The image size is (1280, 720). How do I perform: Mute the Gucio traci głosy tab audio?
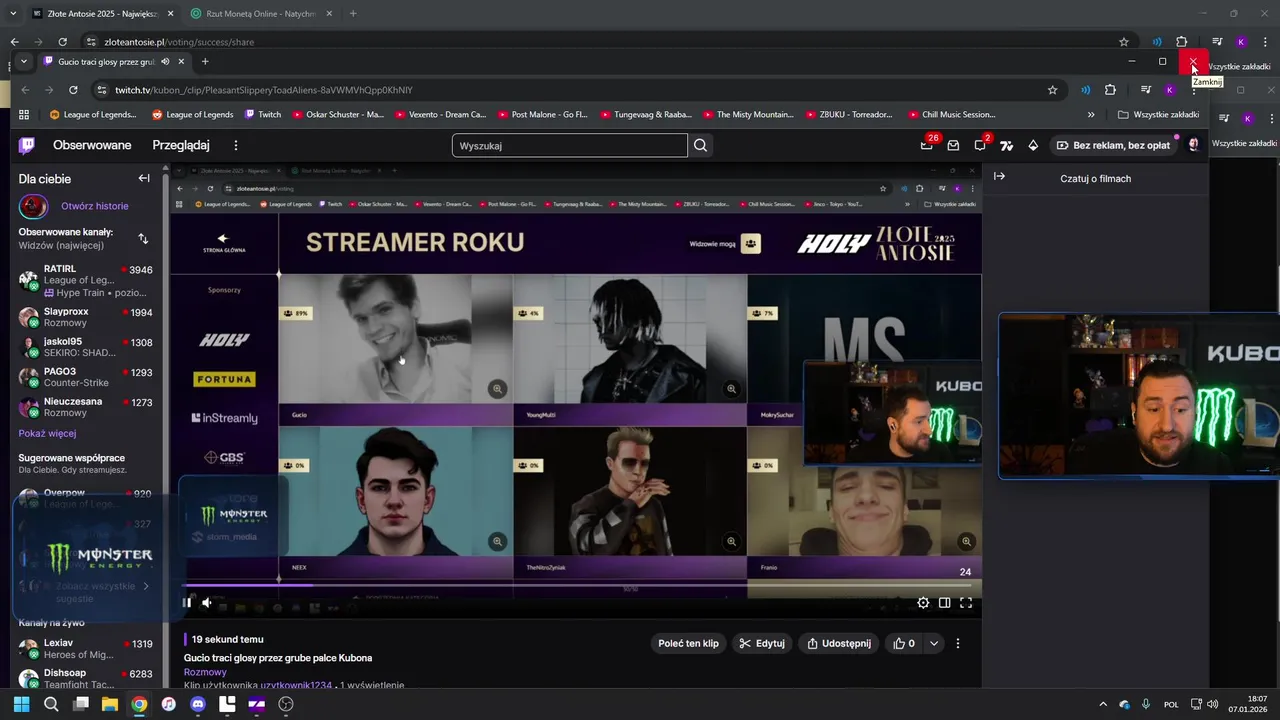coord(165,61)
